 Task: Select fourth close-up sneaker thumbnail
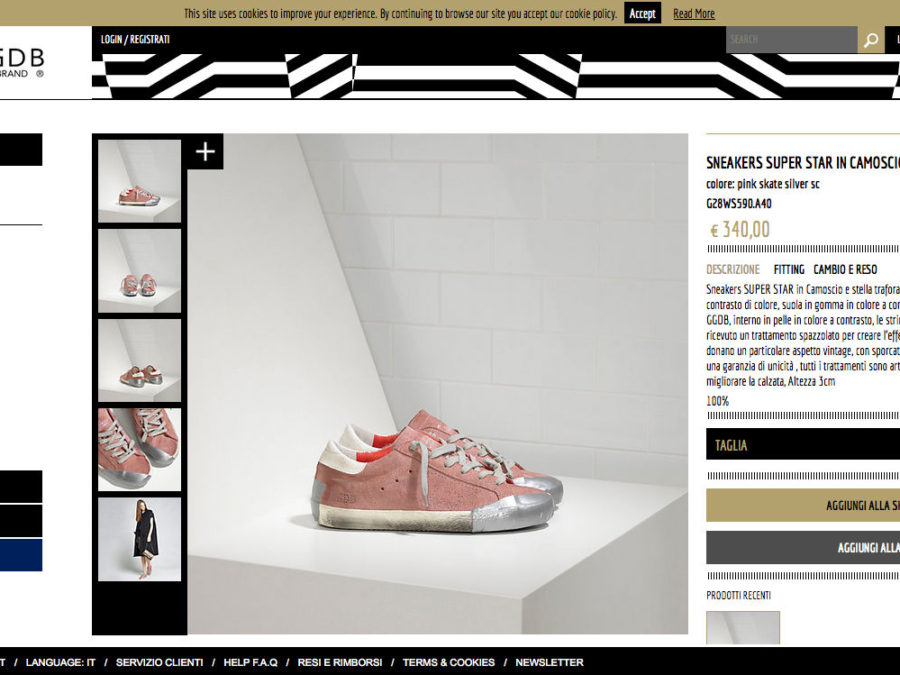pos(140,449)
